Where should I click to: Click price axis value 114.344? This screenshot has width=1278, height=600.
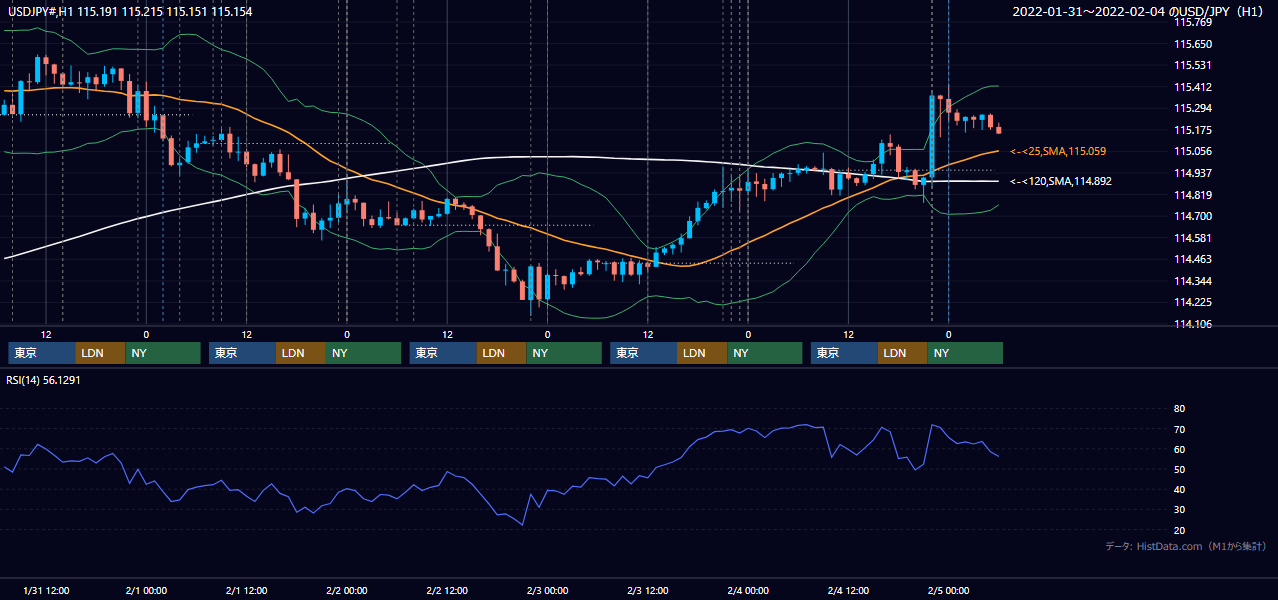click(x=1192, y=281)
